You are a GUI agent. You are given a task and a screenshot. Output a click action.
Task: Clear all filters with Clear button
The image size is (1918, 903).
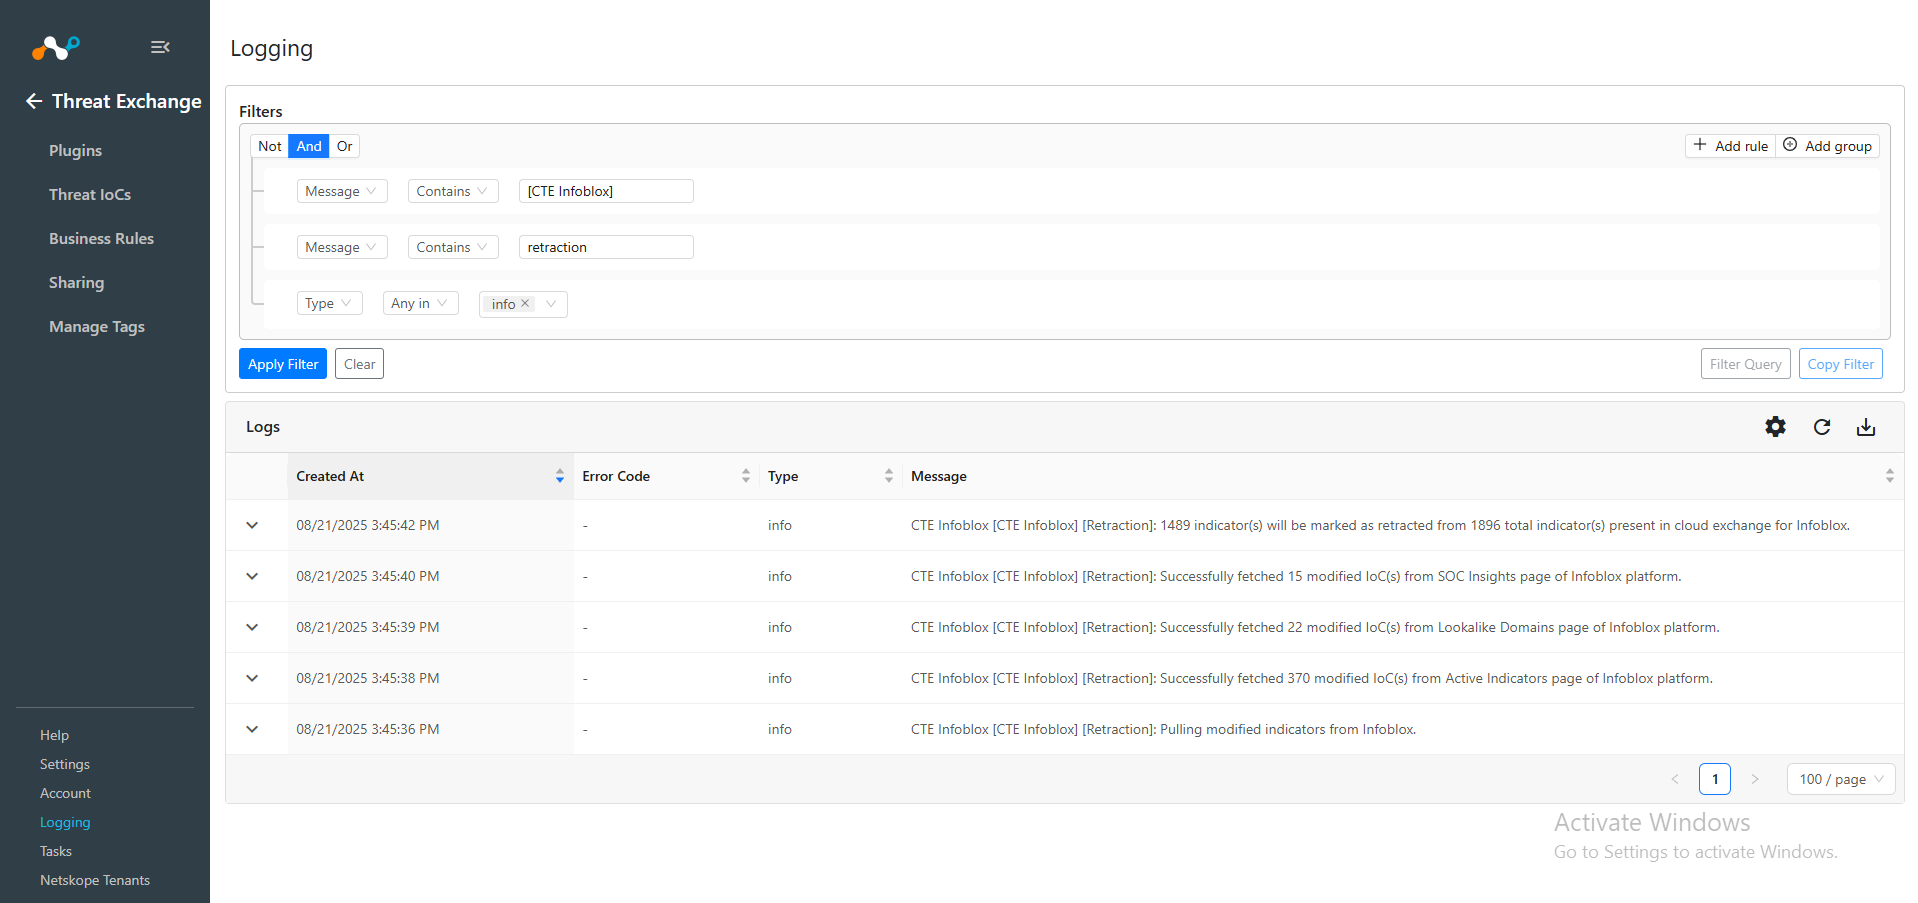(359, 364)
